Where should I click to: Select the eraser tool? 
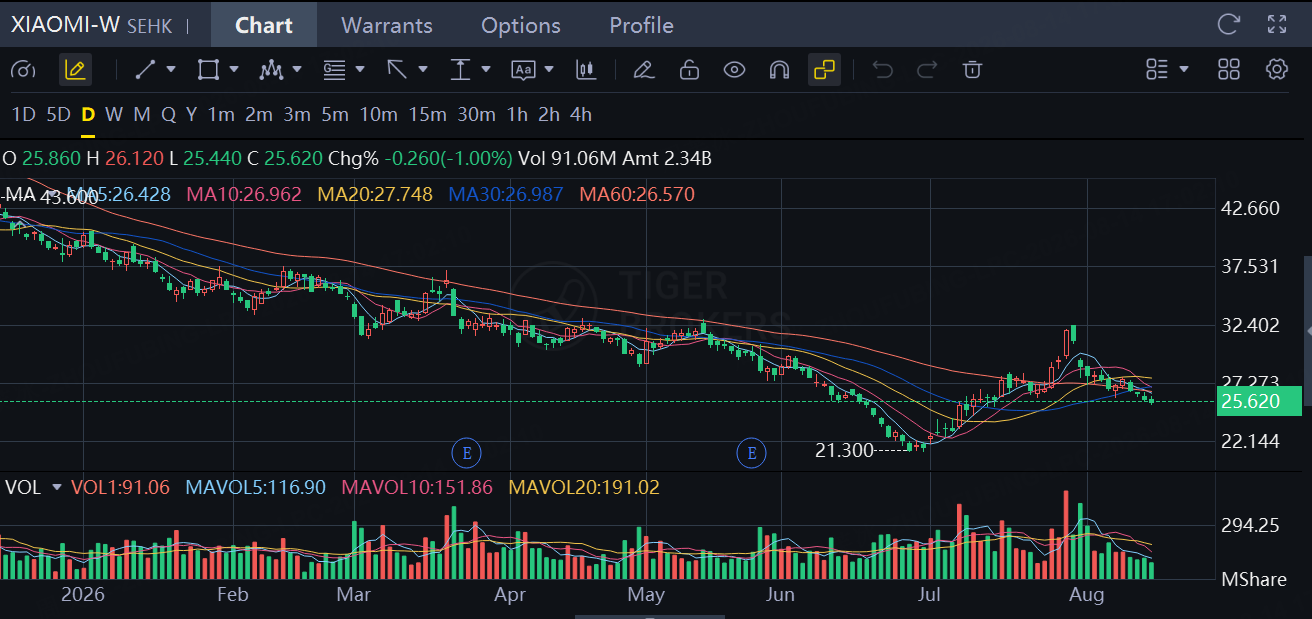[643, 70]
